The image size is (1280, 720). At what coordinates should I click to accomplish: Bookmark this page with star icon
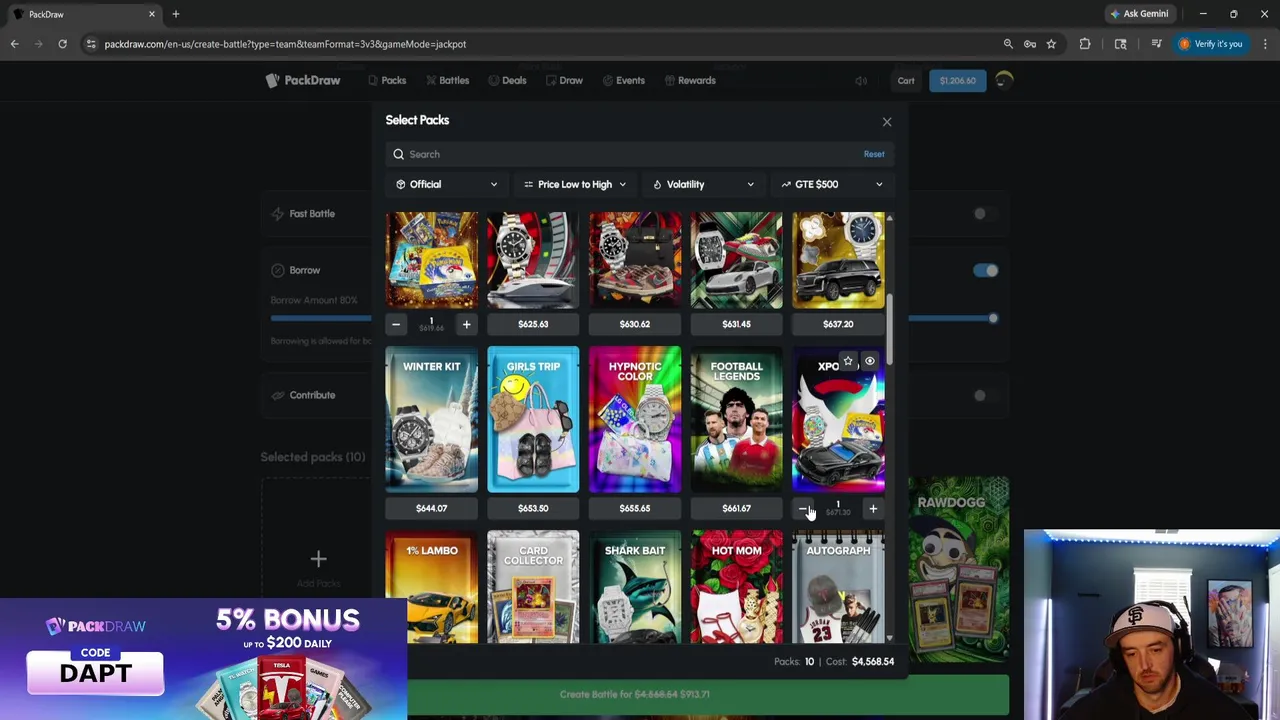click(x=1051, y=44)
